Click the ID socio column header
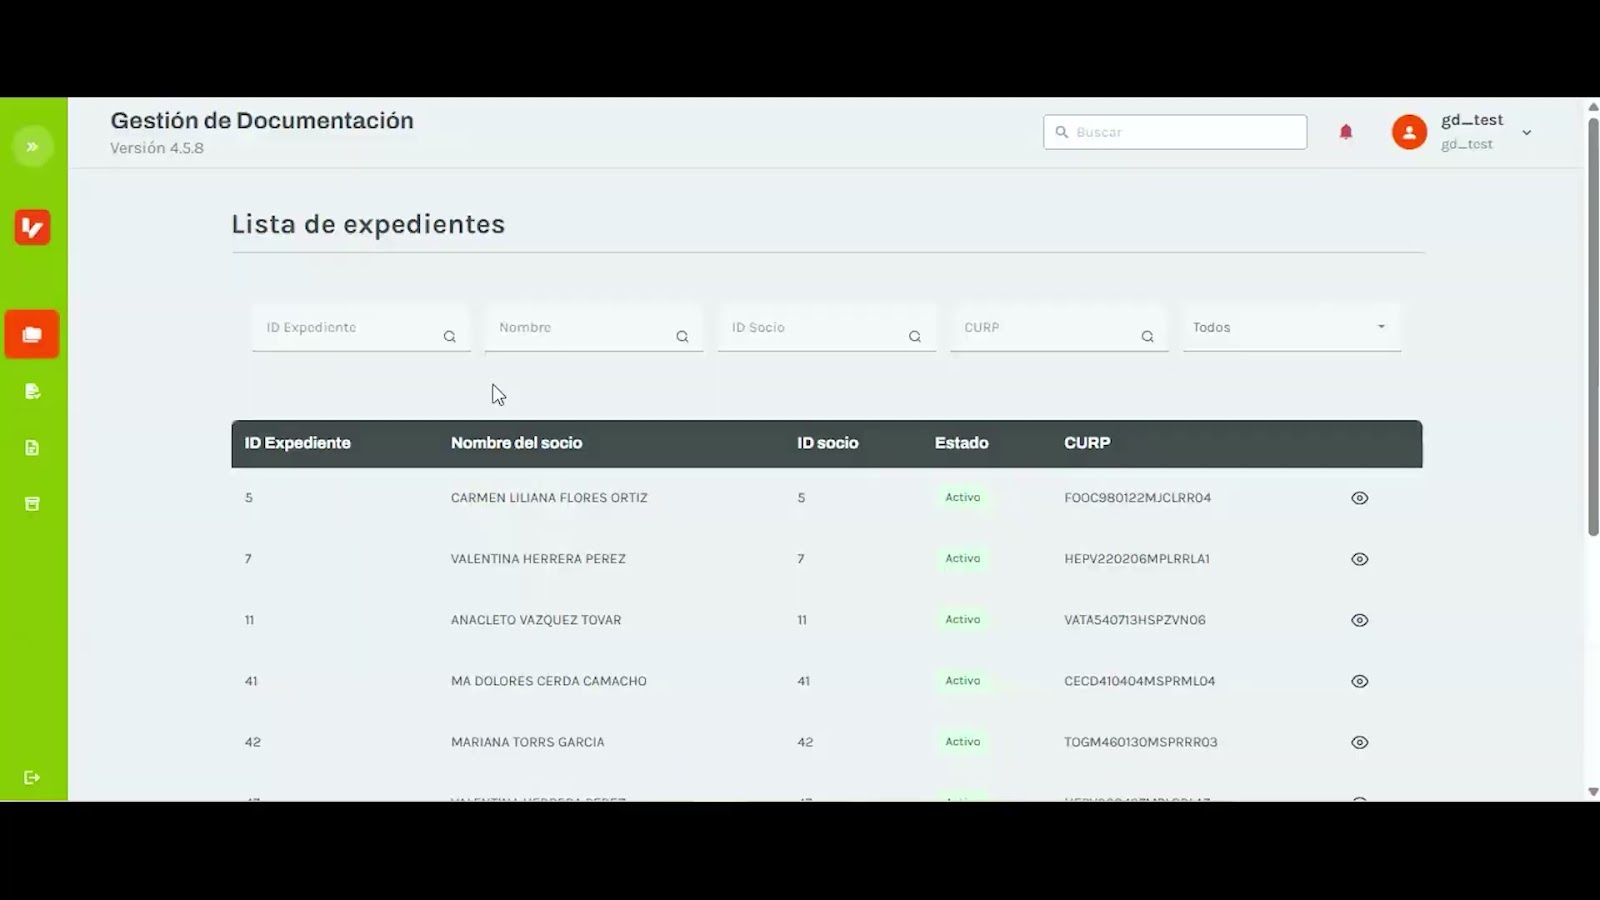The image size is (1600, 900). tap(828, 443)
